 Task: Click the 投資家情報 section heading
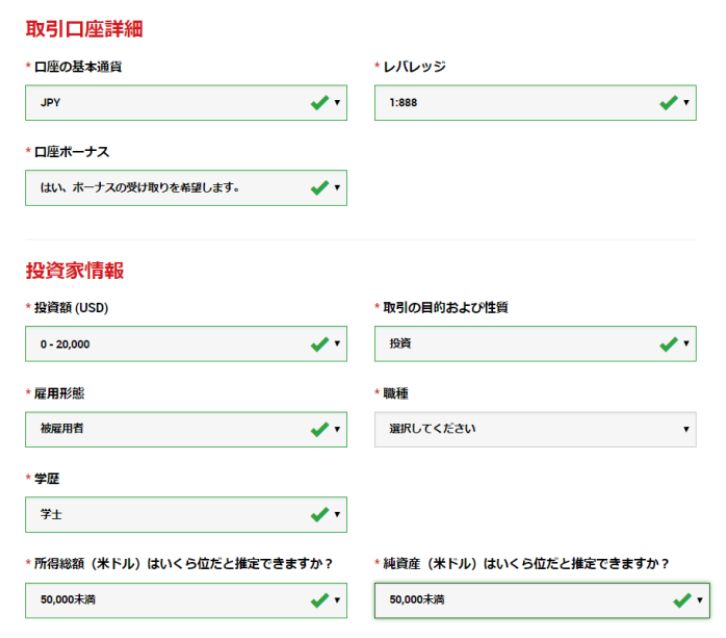tap(75, 270)
